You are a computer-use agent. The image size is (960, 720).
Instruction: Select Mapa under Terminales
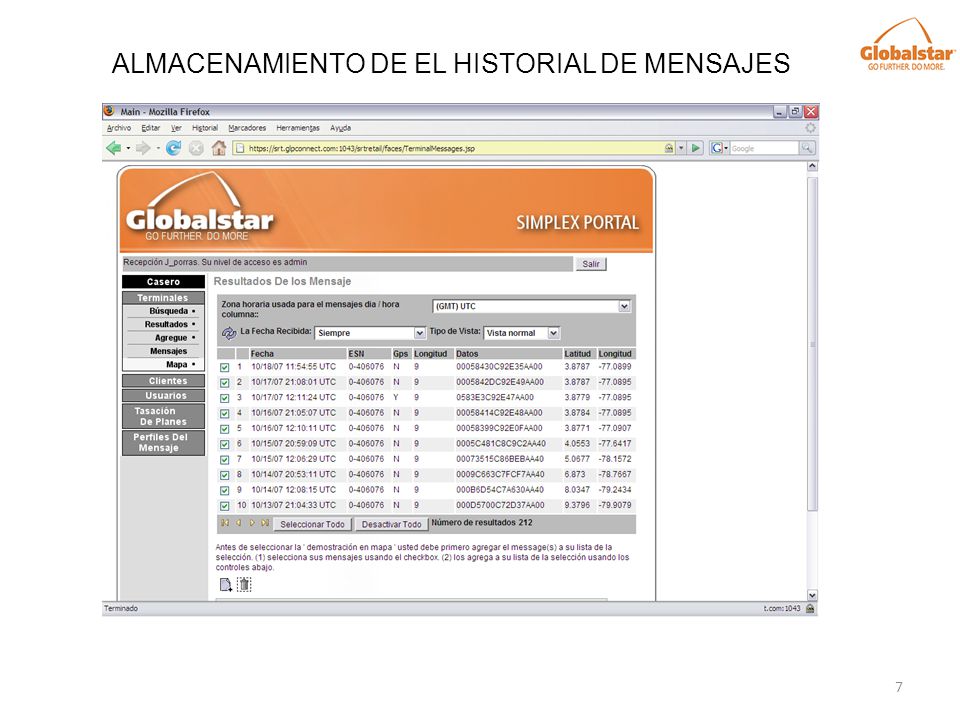(x=176, y=364)
